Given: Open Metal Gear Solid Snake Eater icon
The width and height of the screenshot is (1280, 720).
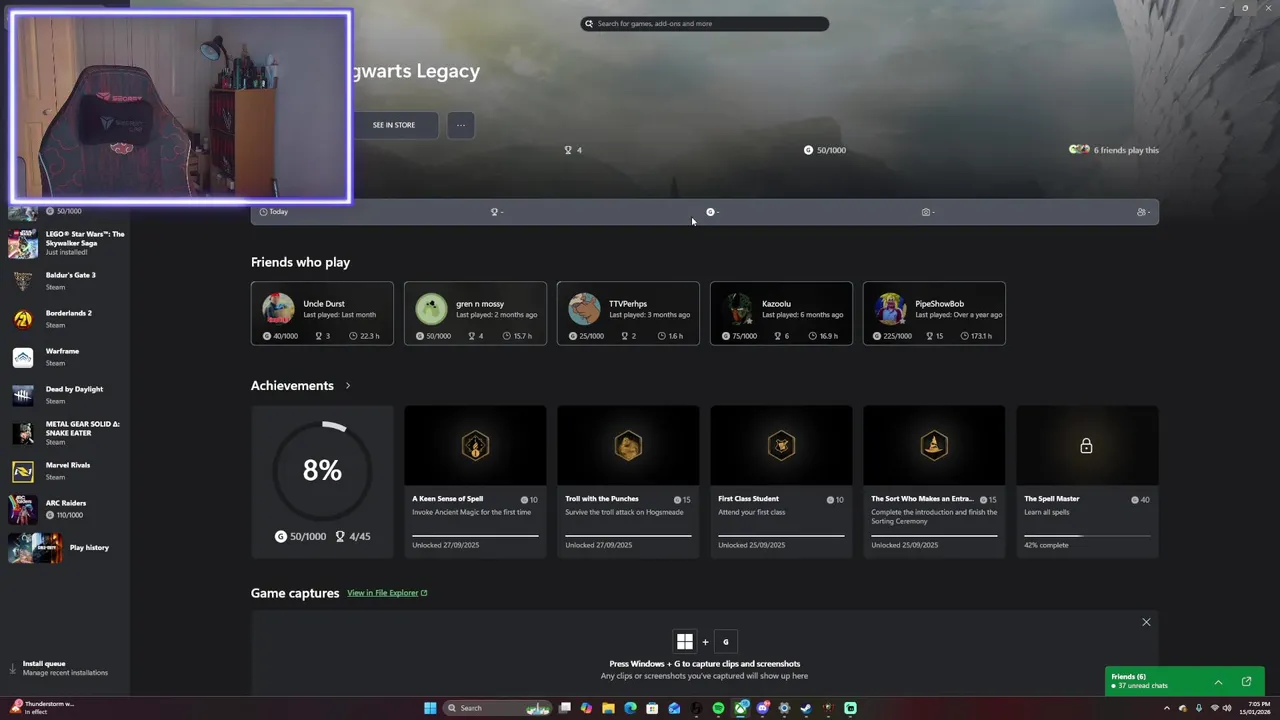Looking at the screenshot, I should [x=23, y=433].
